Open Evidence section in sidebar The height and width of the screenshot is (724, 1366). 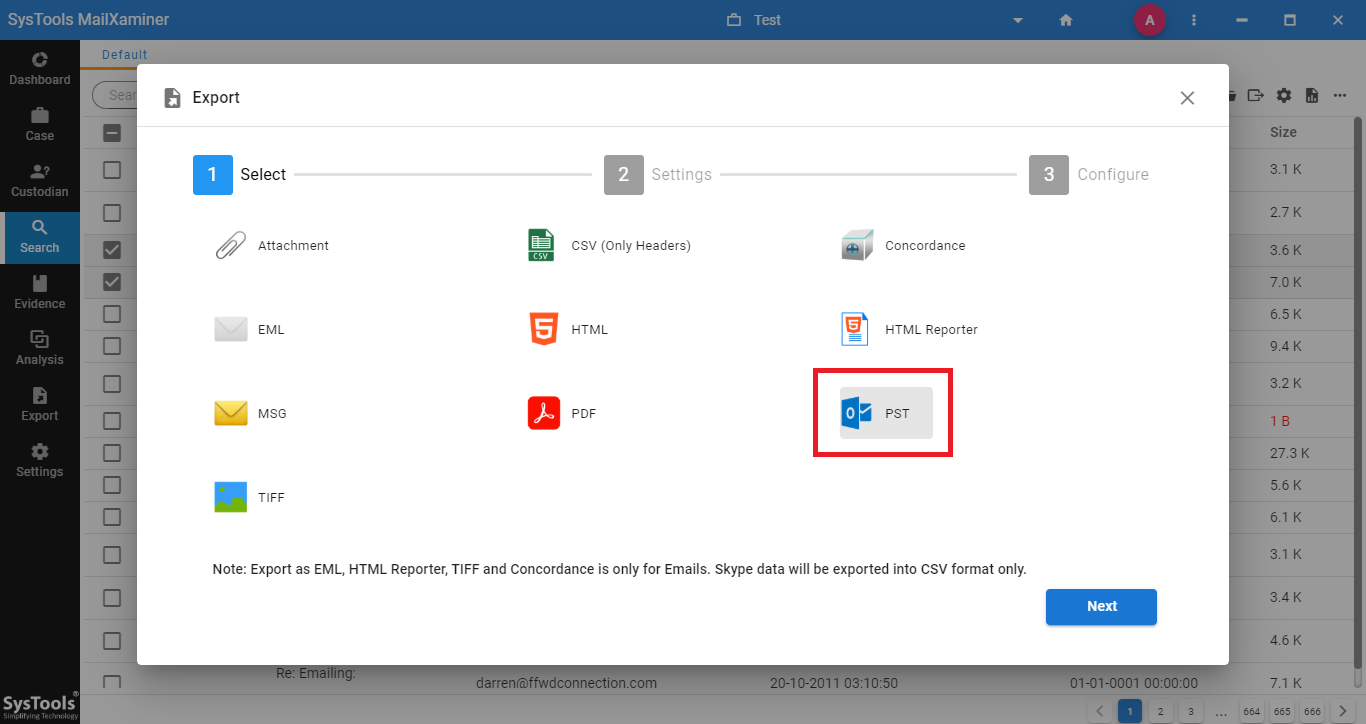pyautogui.click(x=40, y=292)
